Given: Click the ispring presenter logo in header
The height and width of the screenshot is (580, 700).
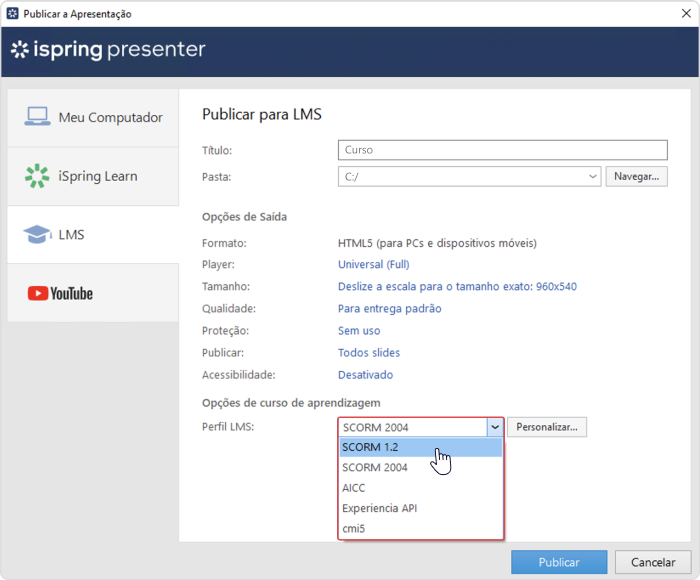Looking at the screenshot, I should coord(108,49).
